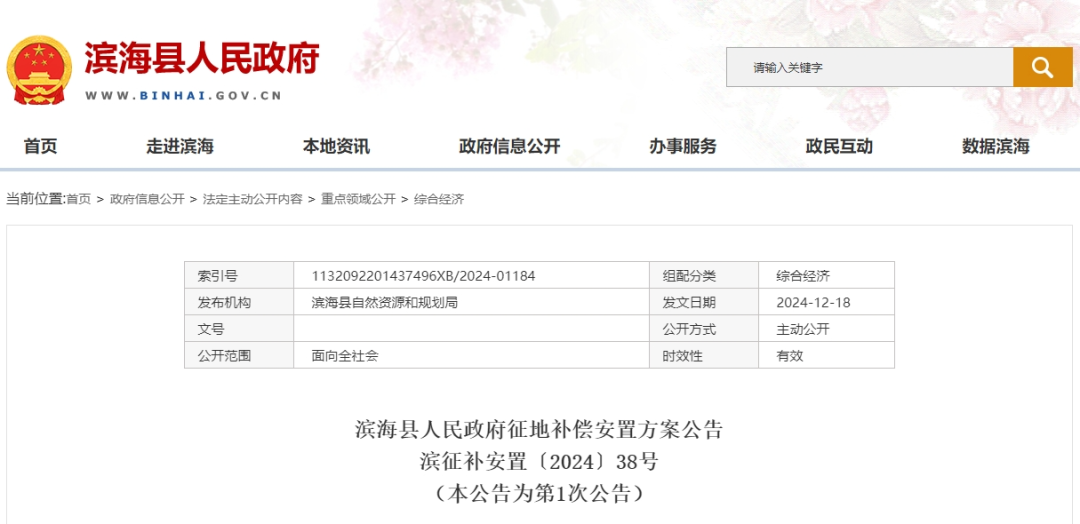
Task: Click the 时效性 label cell
Action: 703,355
